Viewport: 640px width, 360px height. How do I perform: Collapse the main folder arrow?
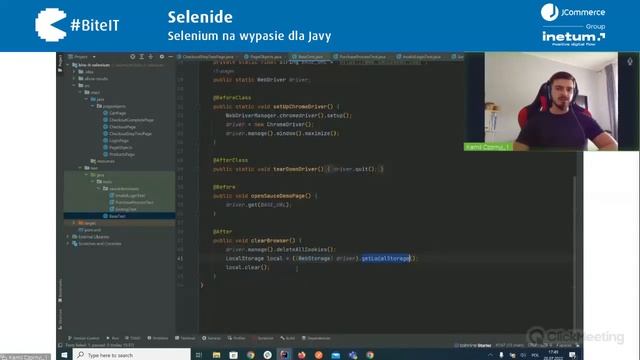(x=80, y=92)
